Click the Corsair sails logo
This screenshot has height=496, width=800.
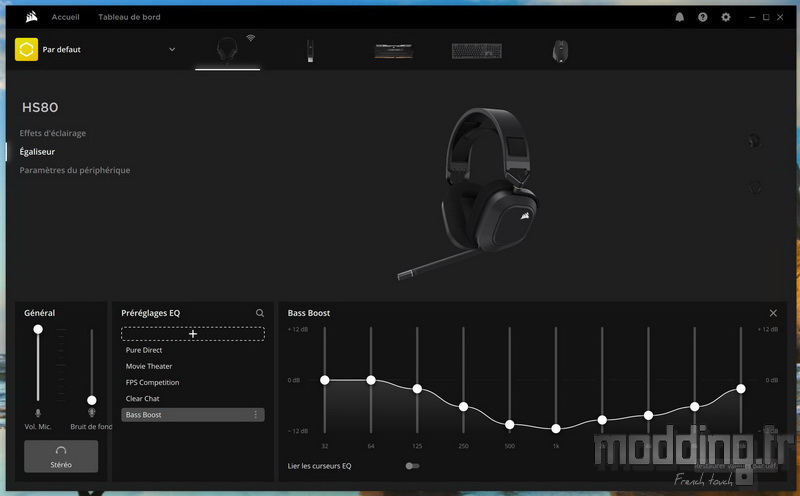click(31, 17)
